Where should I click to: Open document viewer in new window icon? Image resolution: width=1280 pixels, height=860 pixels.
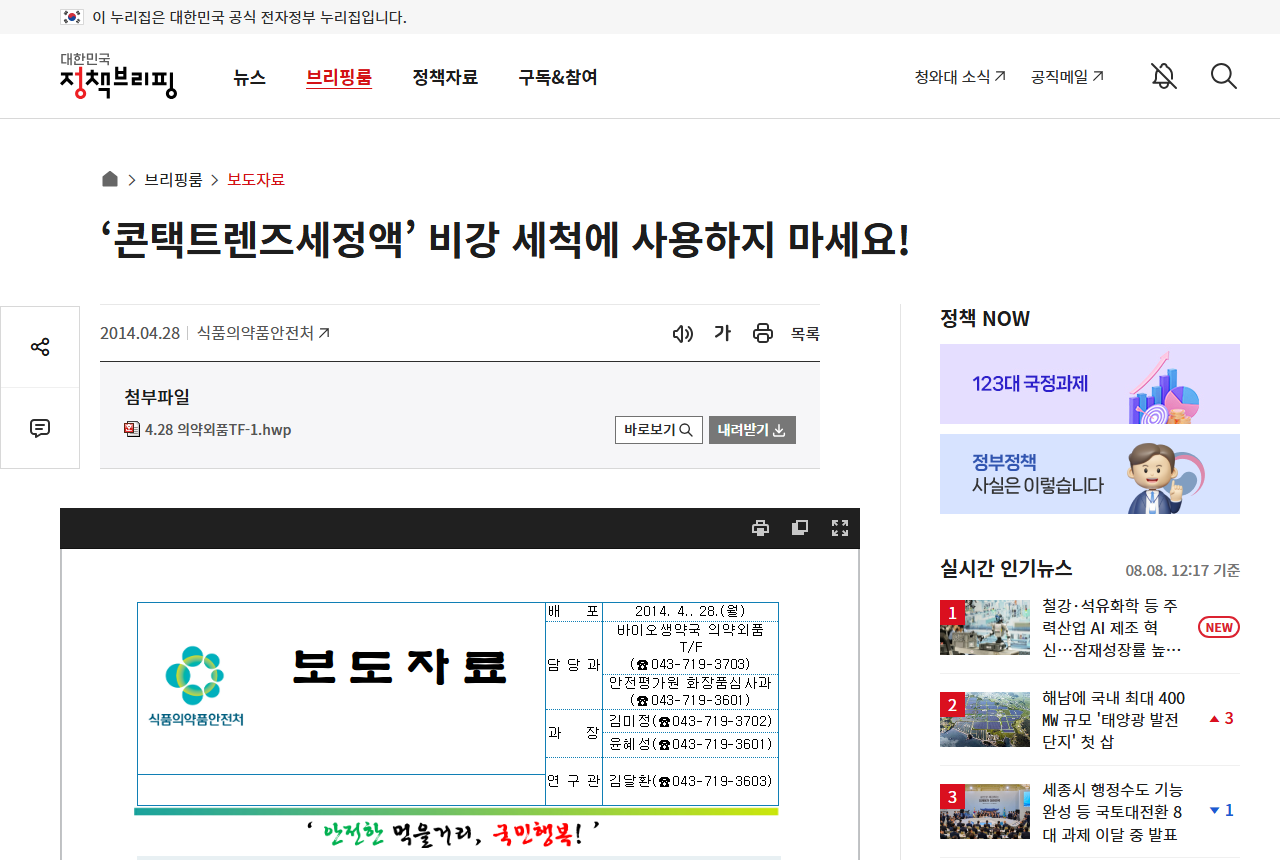click(800, 528)
